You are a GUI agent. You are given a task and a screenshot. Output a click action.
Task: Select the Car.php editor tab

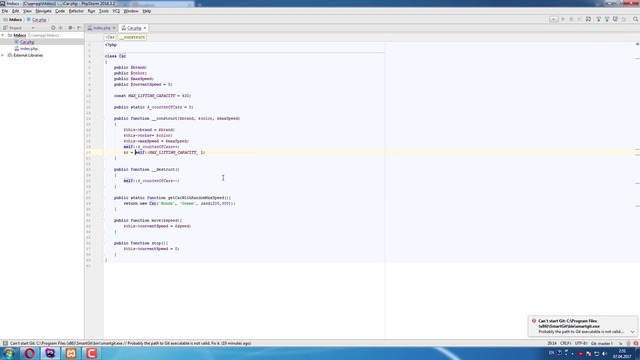133,28
